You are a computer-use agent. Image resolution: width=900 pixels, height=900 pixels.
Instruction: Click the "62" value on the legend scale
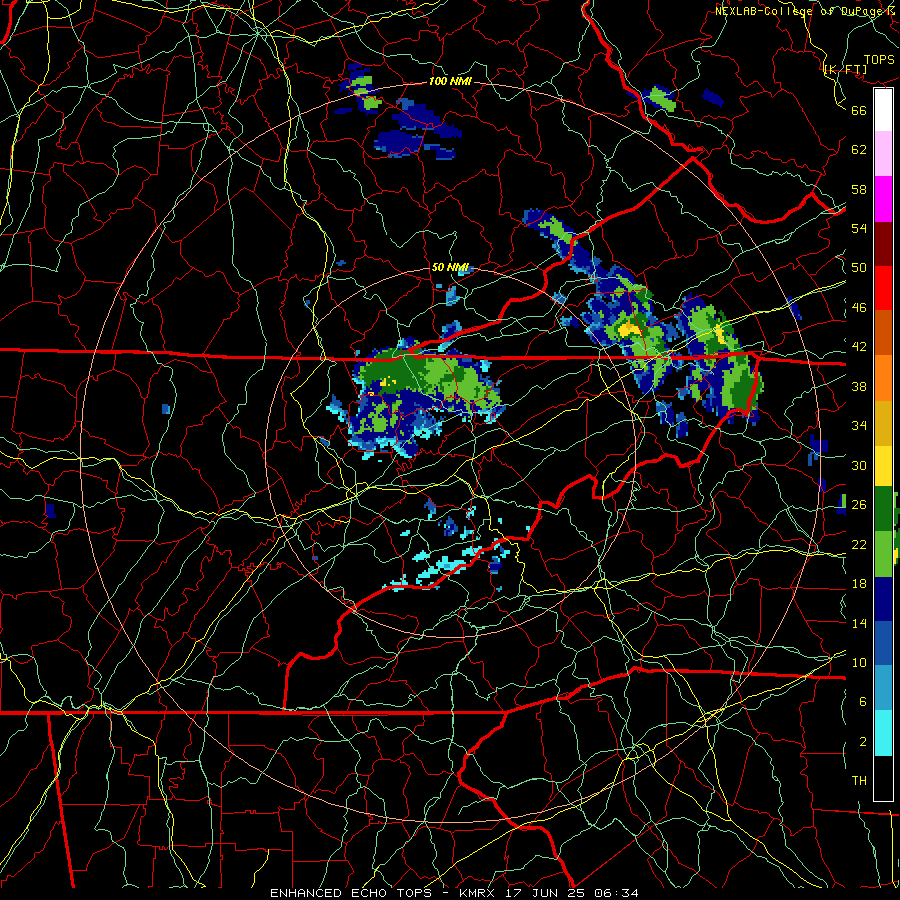pos(859,150)
